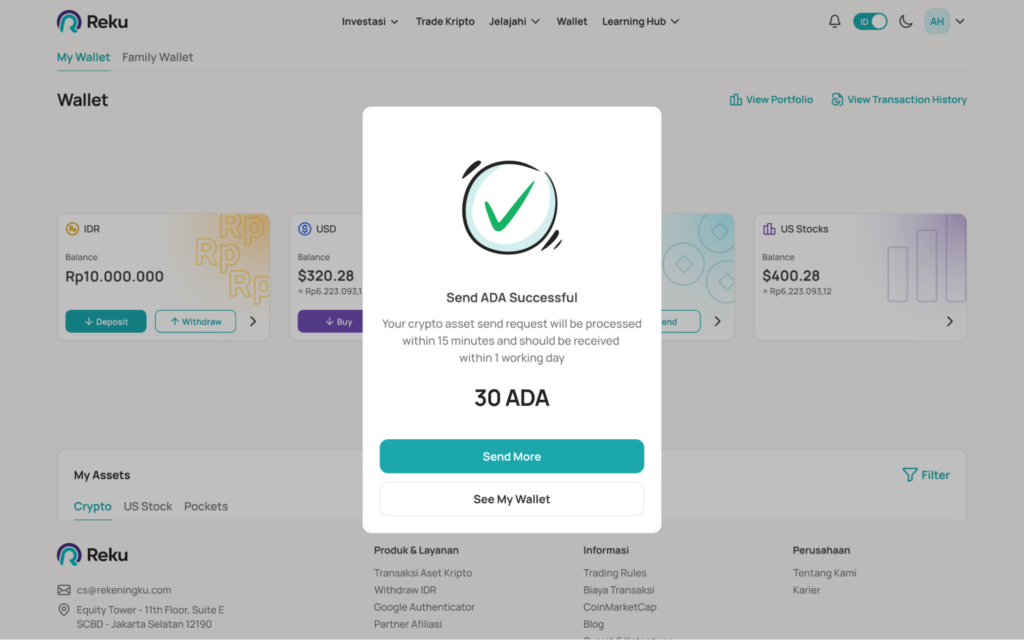Screen dimensions: 1024x640
Task: Click the USD dollar coin icon
Action: click(x=305, y=229)
